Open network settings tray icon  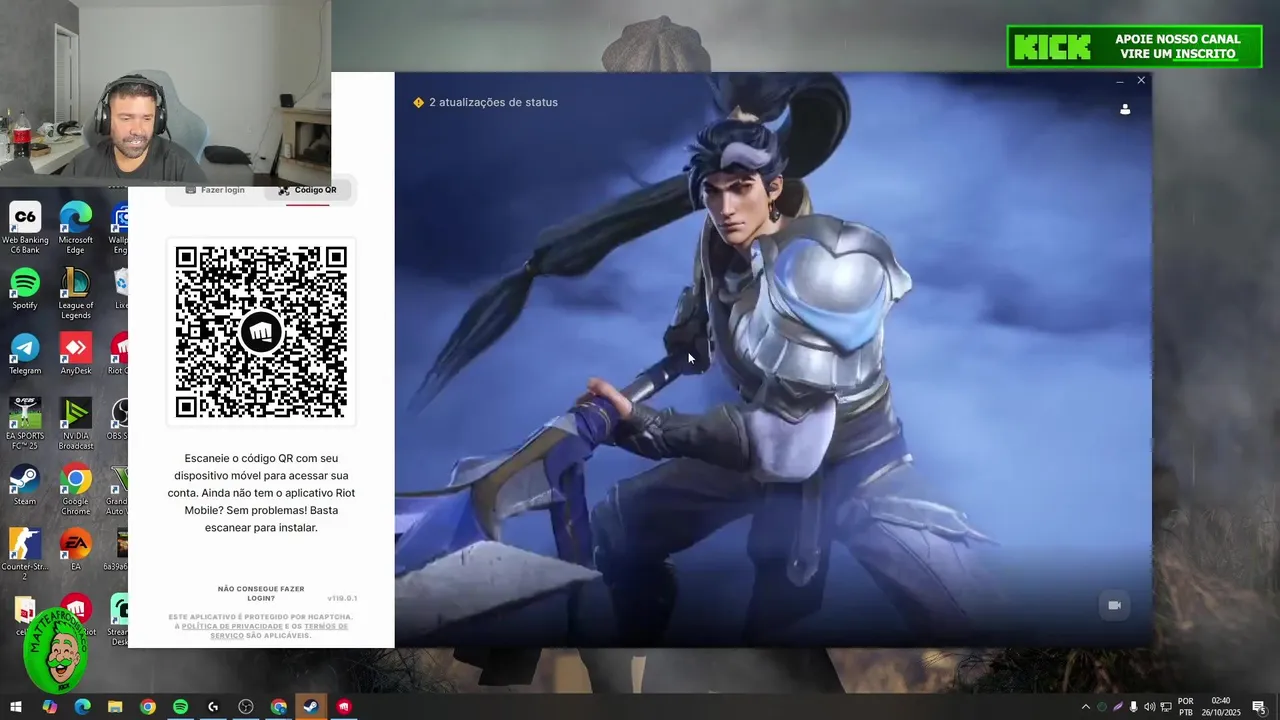coord(1166,707)
